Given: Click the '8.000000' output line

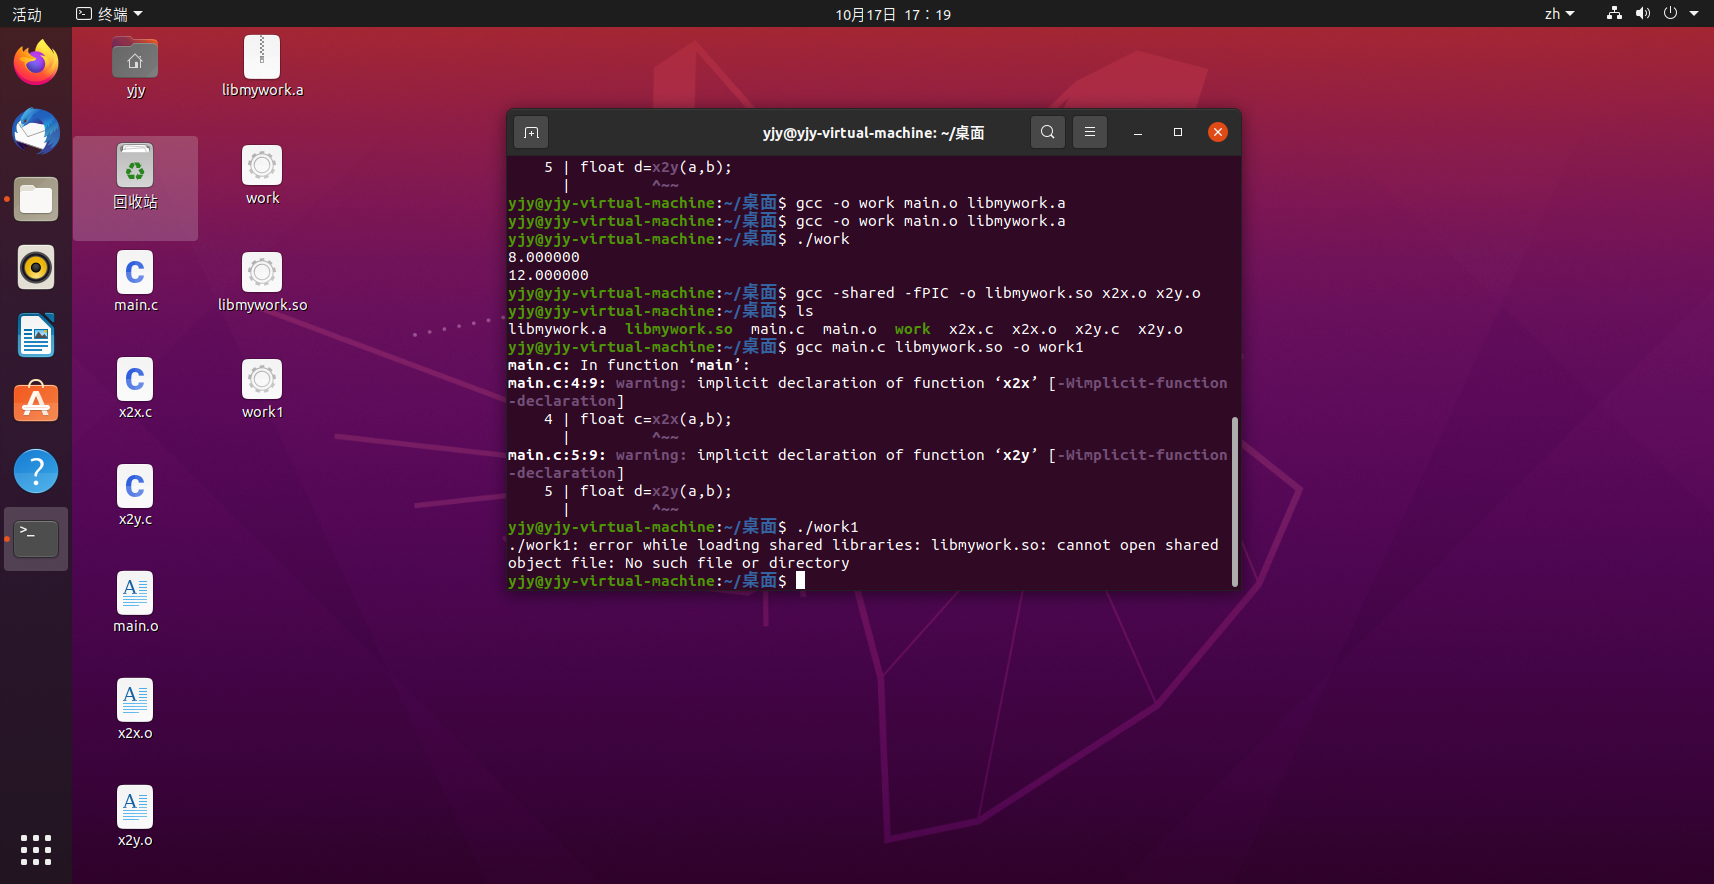Looking at the screenshot, I should 544,257.
